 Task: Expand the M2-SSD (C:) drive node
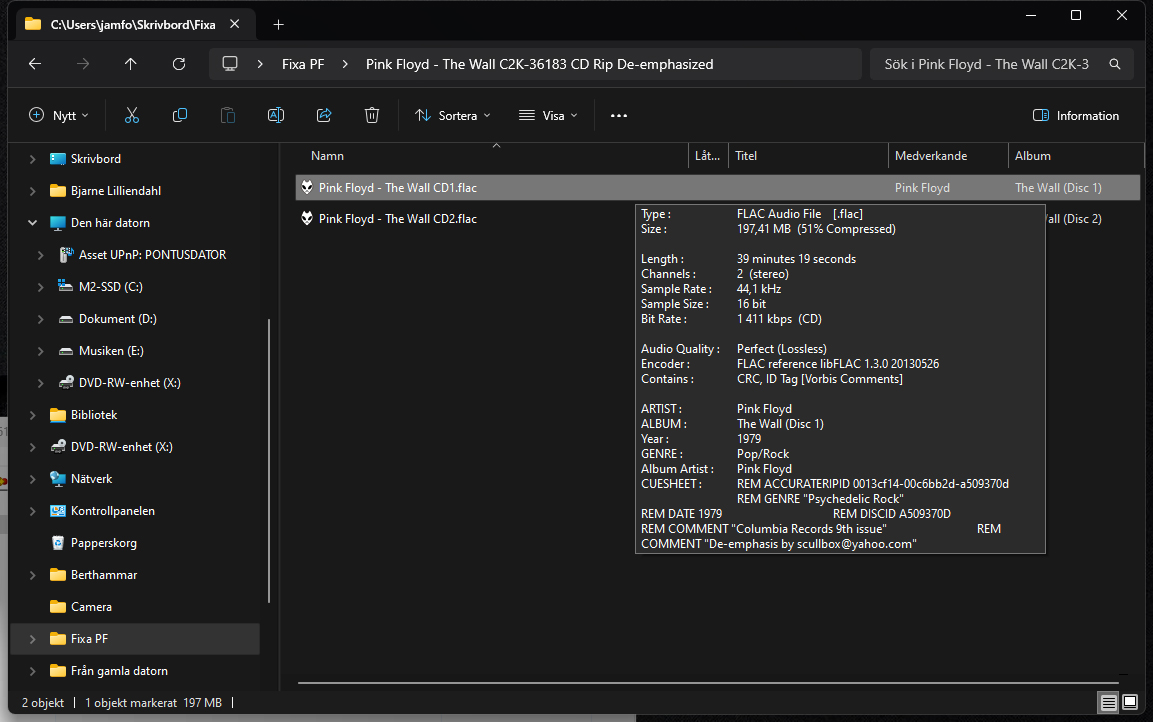[40, 287]
